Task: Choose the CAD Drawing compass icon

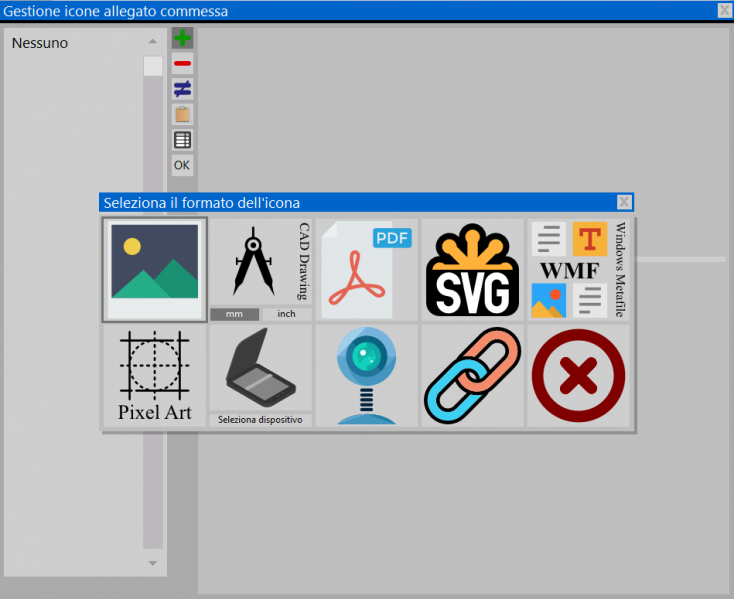Action: point(260,262)
